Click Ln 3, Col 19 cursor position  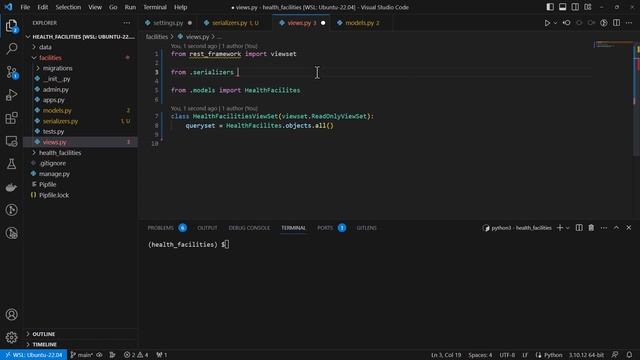(446, 355)
